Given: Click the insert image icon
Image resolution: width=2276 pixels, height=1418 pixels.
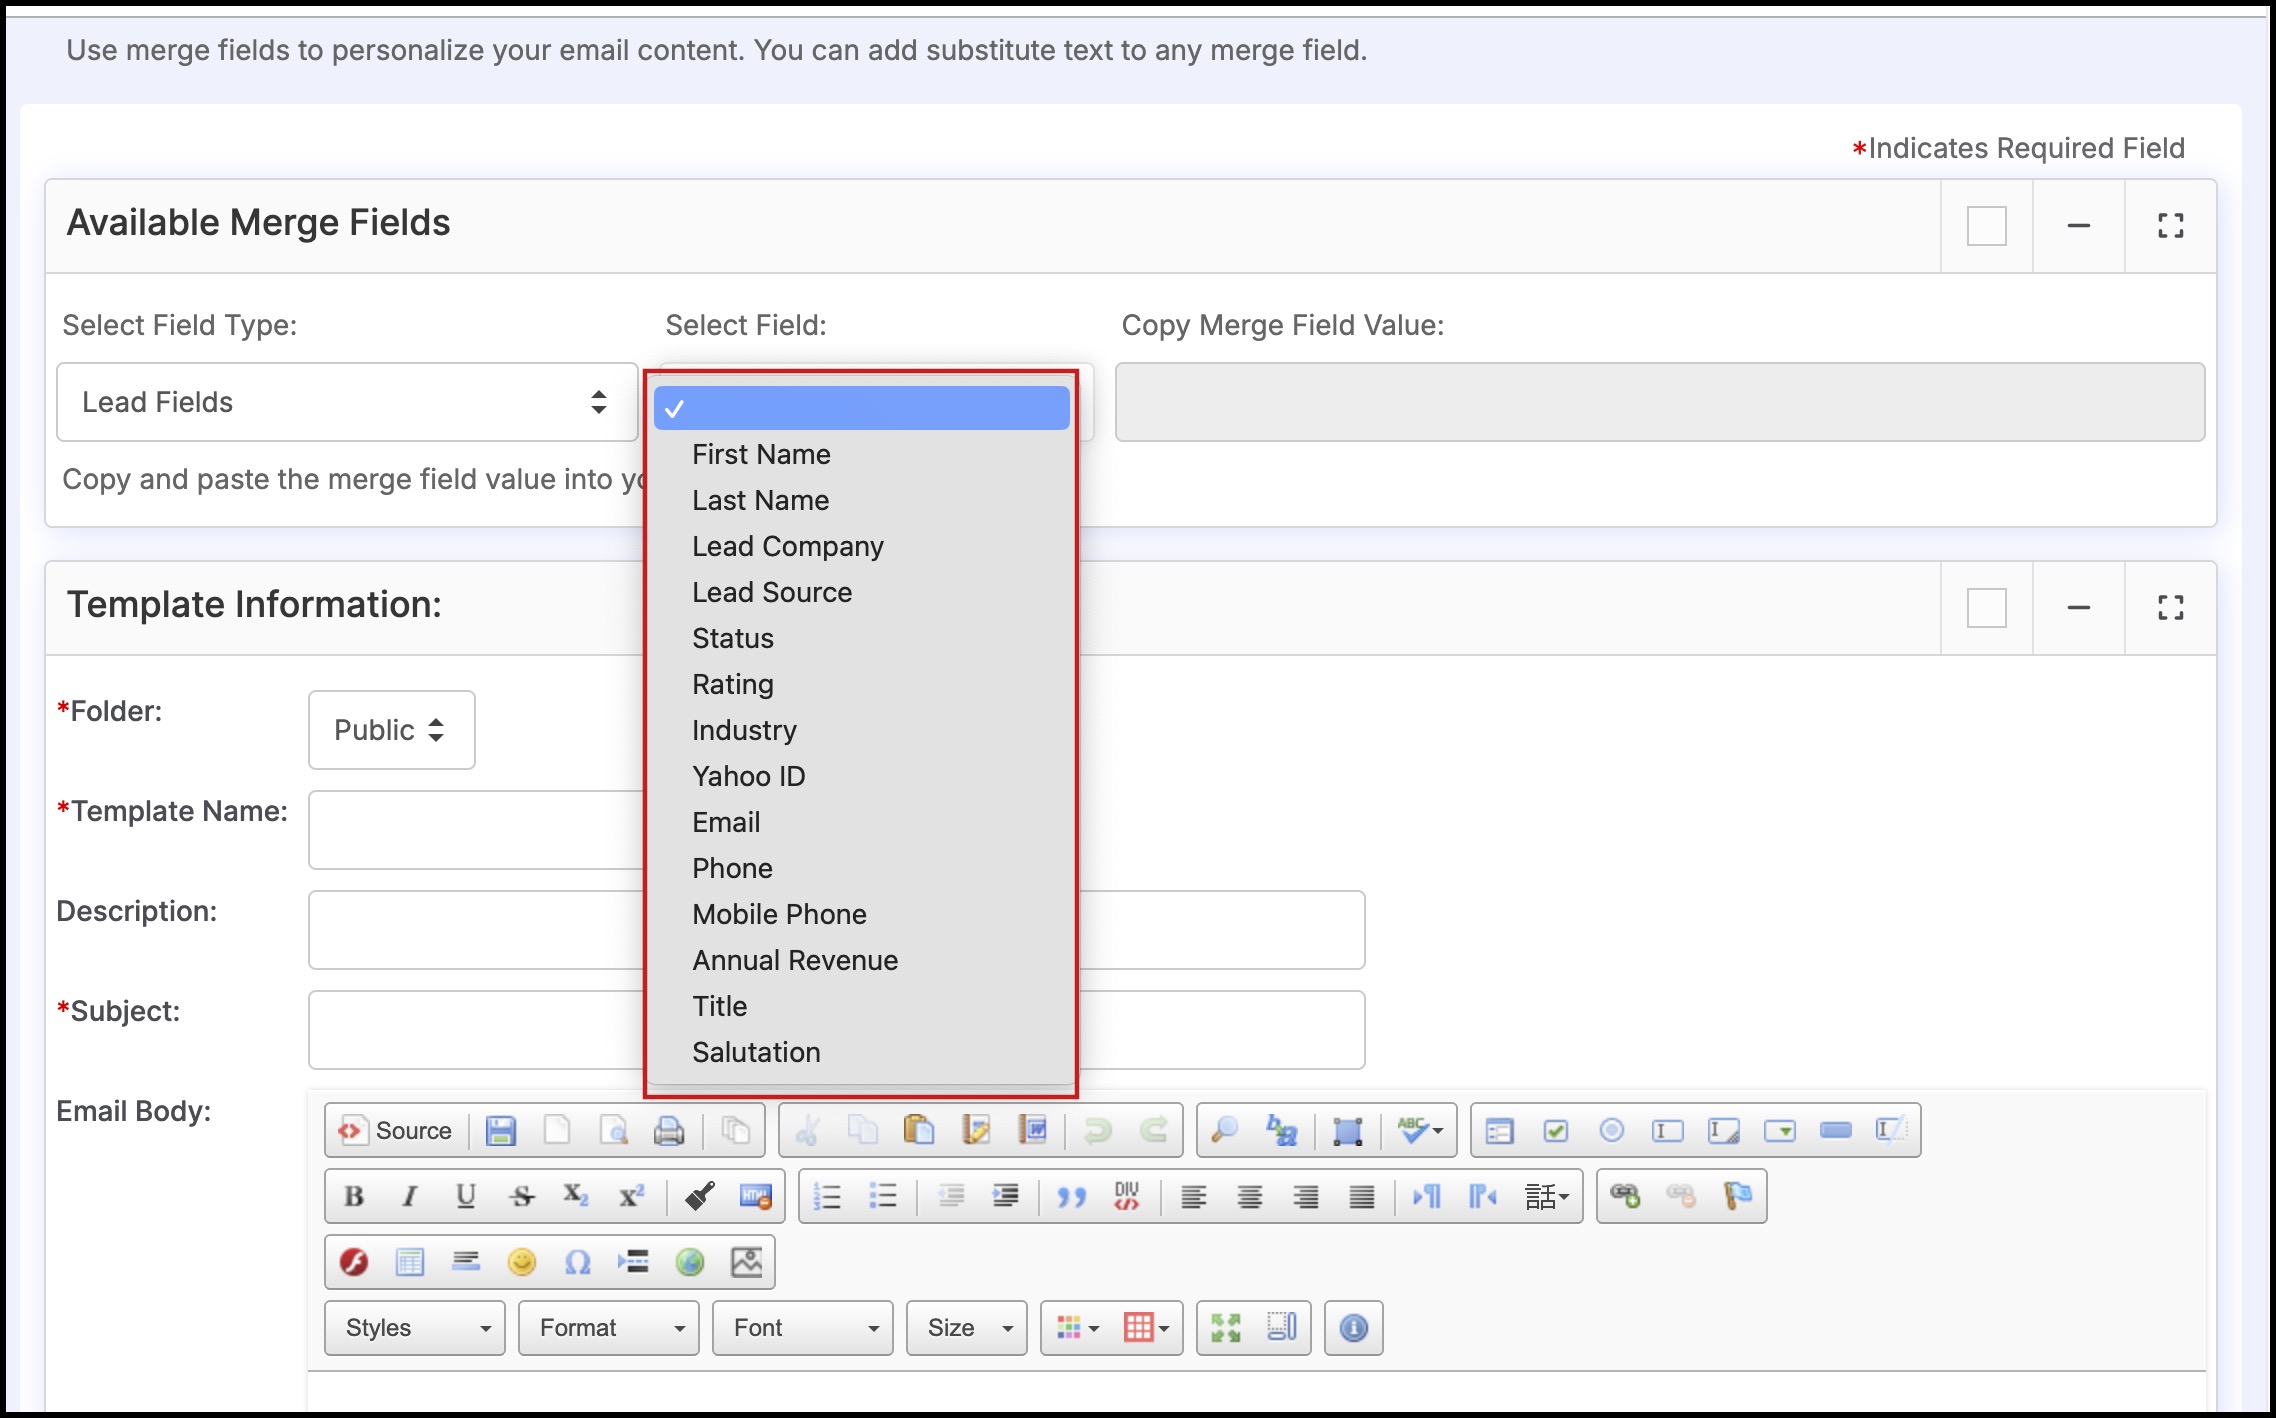Looking at the screenshot, I should tap(746, 1262).
